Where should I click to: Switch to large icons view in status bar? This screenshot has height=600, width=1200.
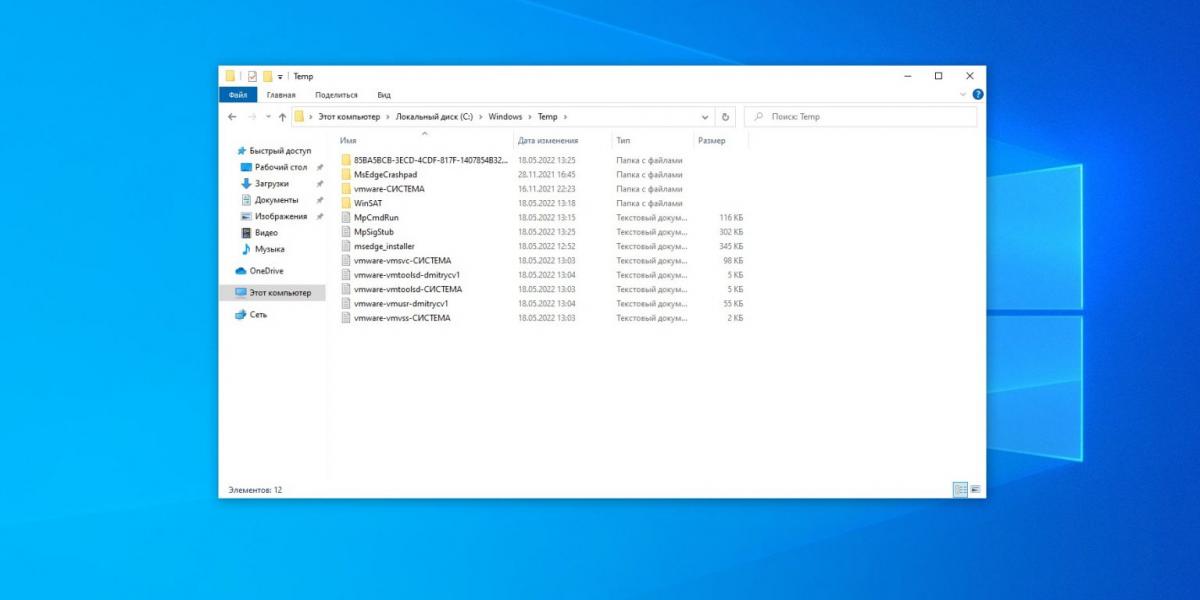[975, 490]
